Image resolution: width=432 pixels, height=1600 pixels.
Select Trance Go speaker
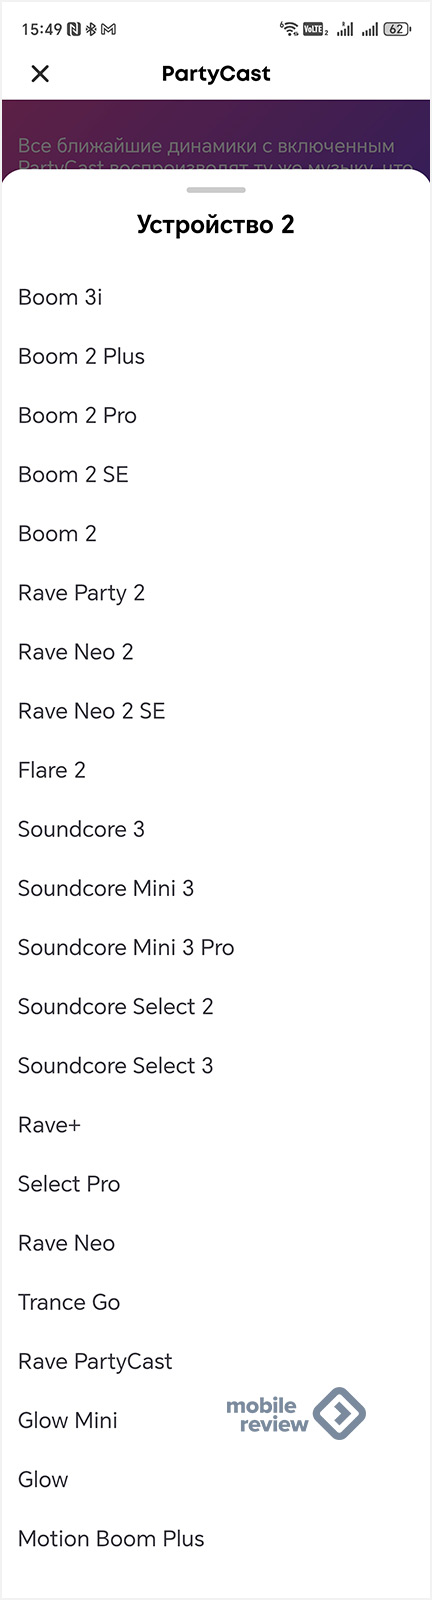[x=216, y=1302]
